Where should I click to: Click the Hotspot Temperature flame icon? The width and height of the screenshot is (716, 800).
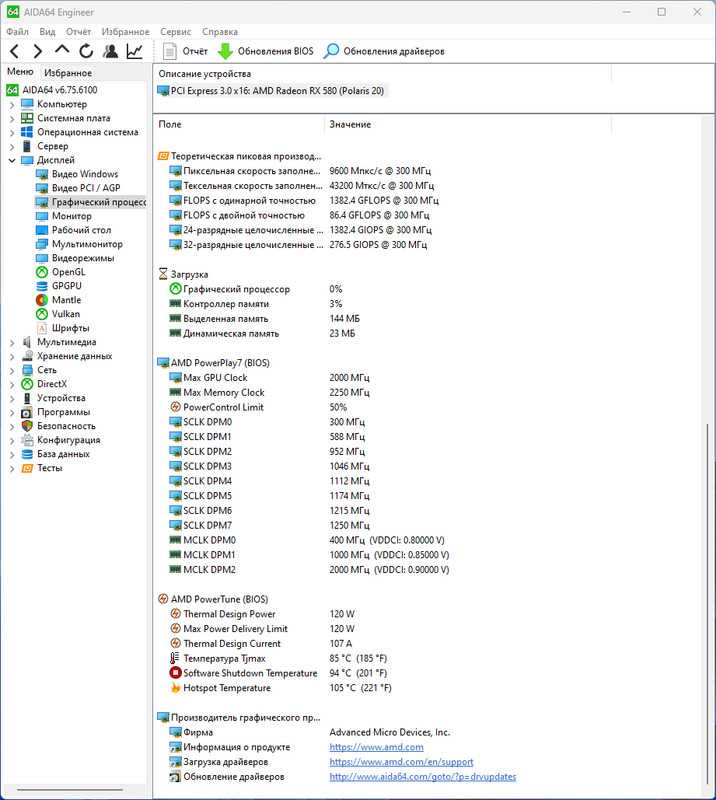[x=176, y=688]
